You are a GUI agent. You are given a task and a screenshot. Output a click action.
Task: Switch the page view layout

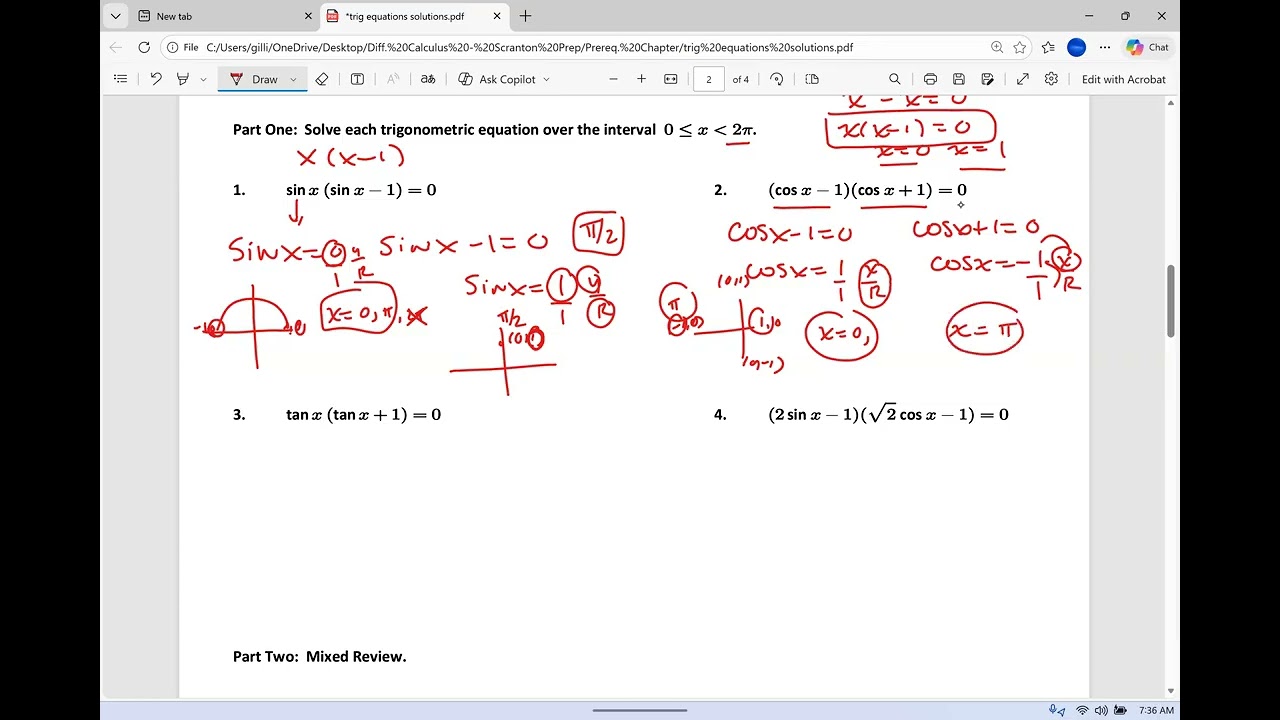(x=812, y=79)
